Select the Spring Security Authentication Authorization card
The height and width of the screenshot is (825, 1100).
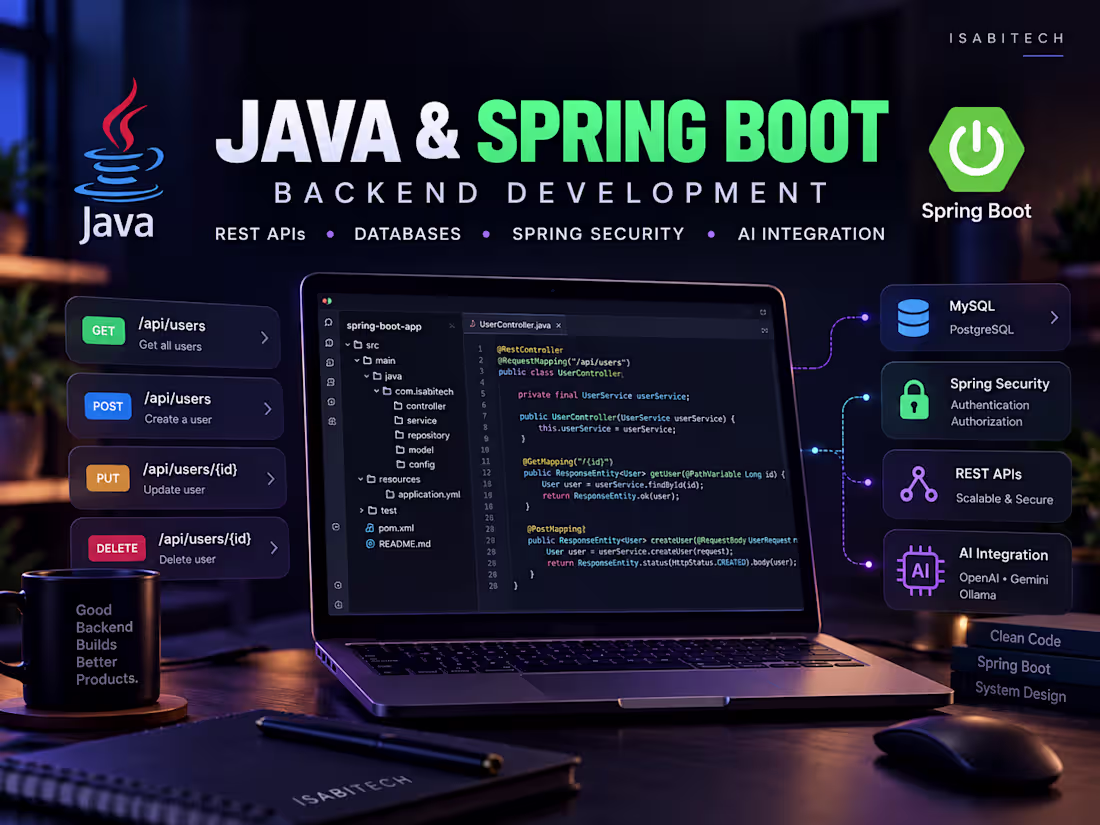pyautogui.click(x=976, y=401)
